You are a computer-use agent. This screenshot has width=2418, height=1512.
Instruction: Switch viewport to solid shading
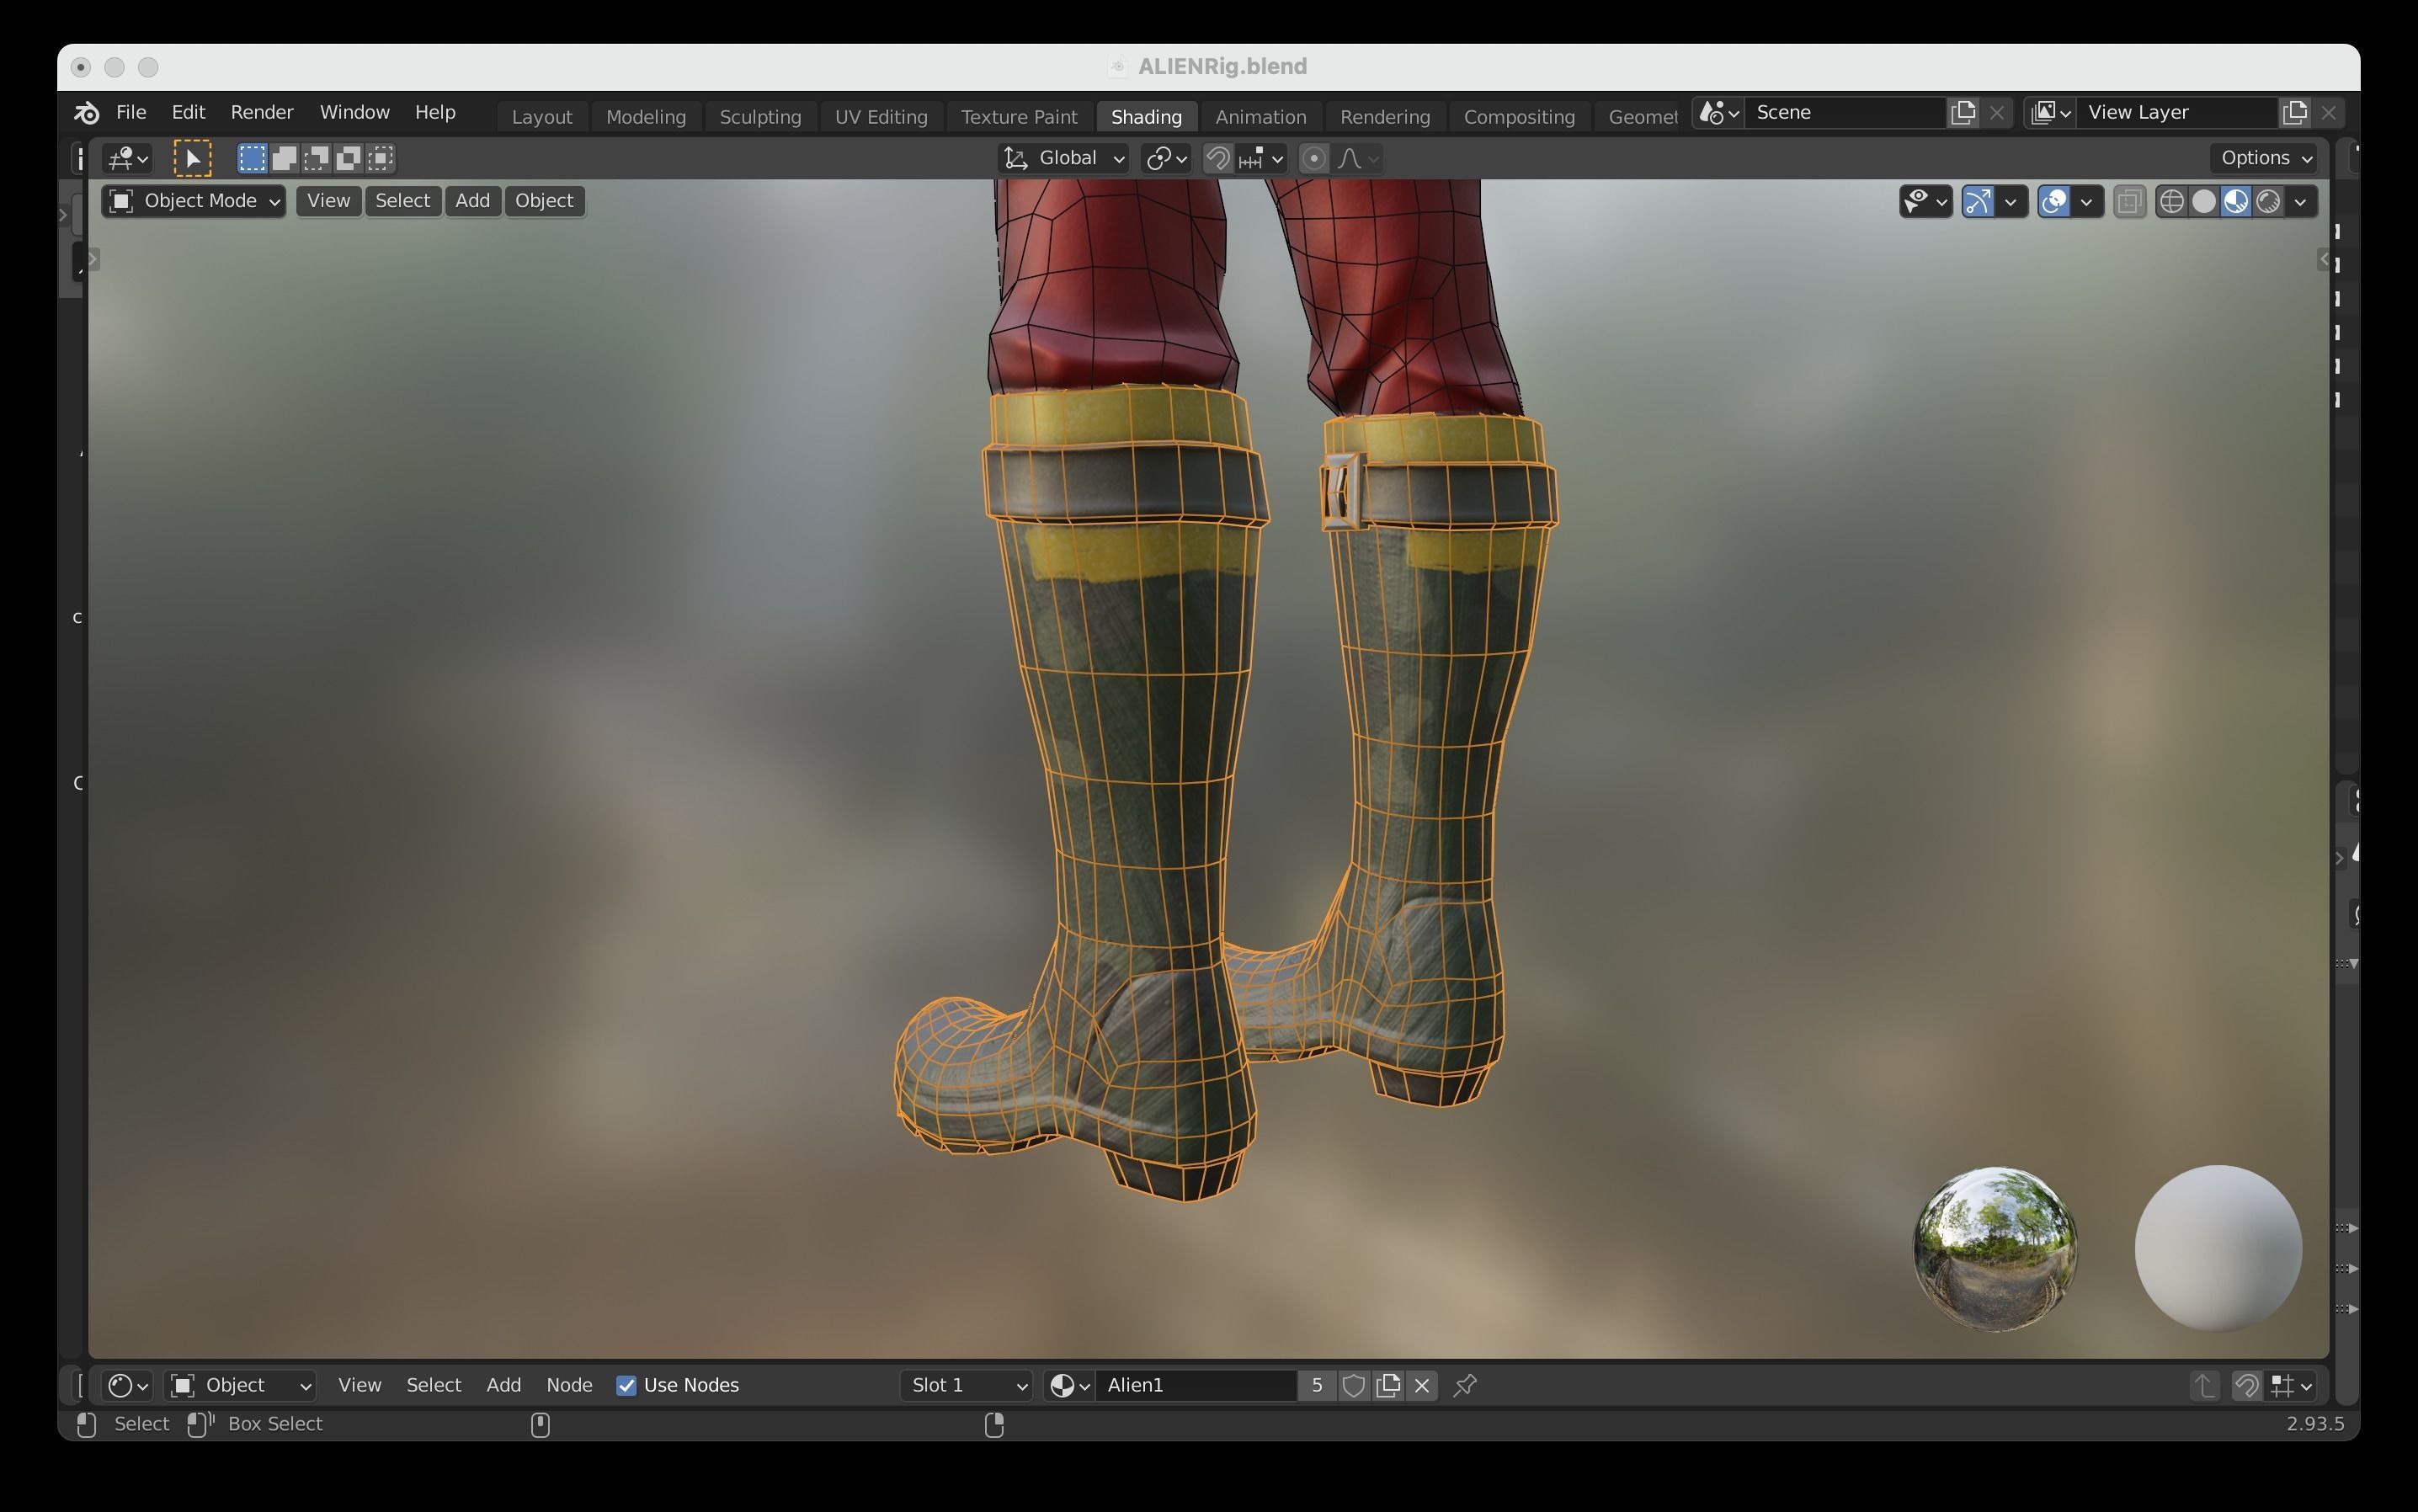pos(2203,202)
